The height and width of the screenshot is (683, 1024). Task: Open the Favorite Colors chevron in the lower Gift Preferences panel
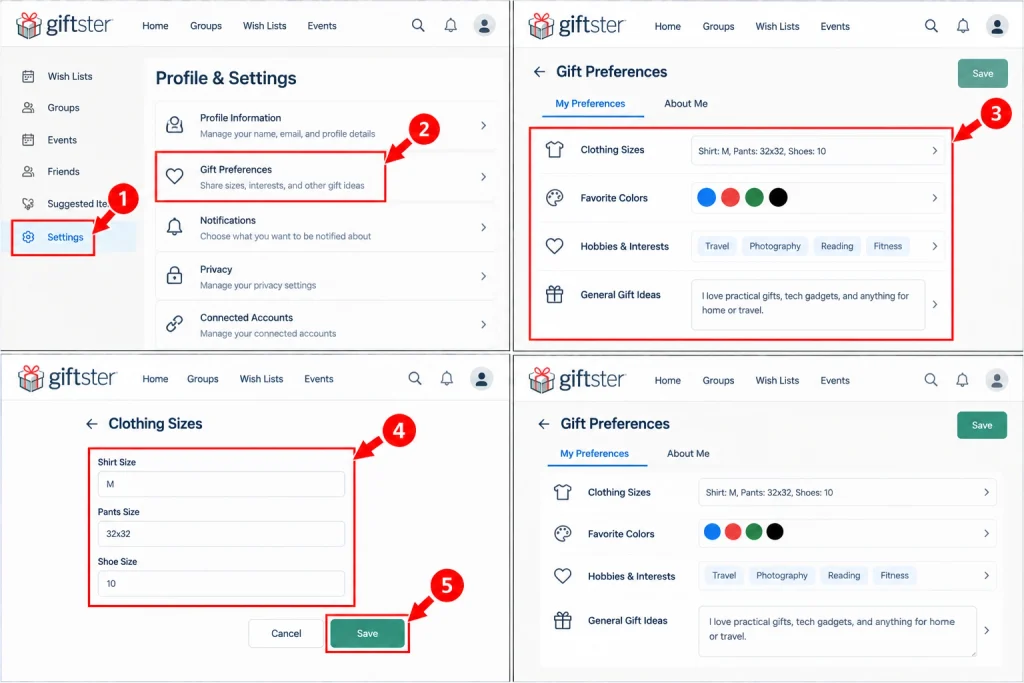[986, 533]
